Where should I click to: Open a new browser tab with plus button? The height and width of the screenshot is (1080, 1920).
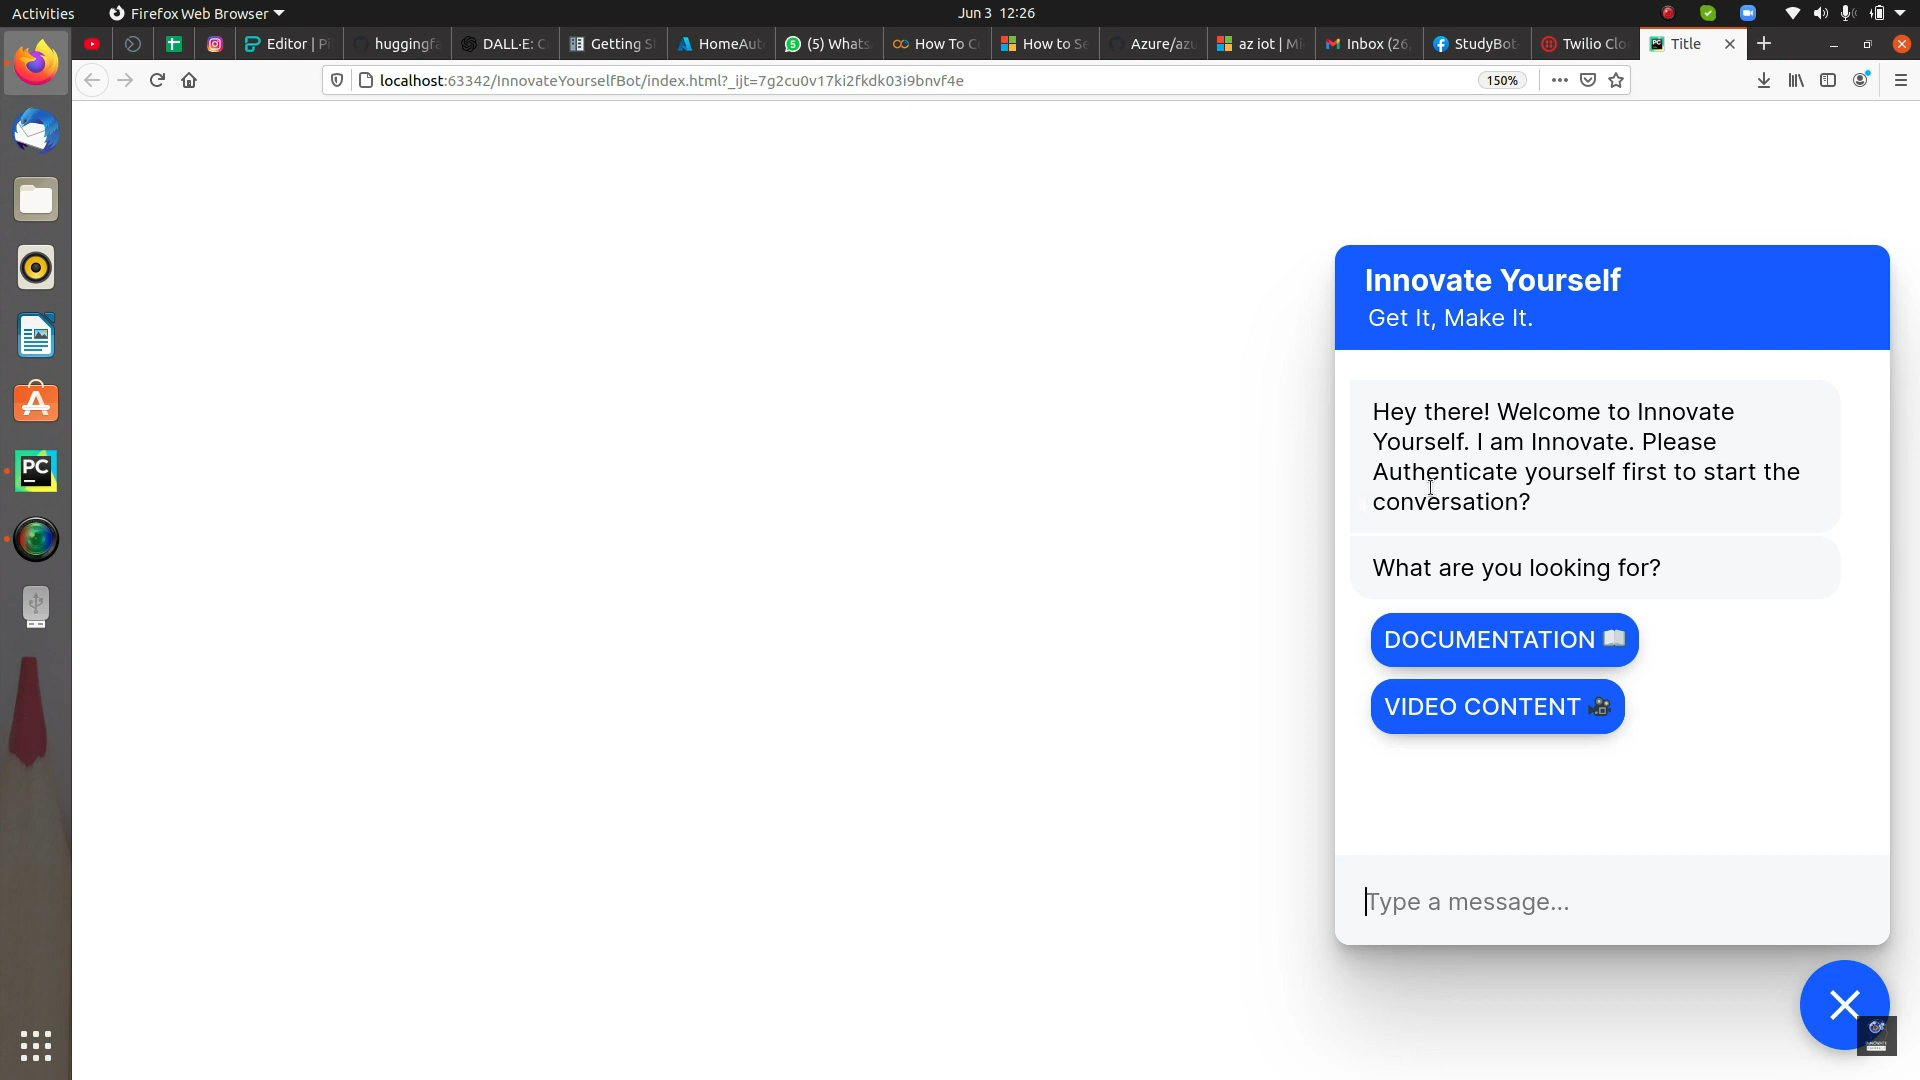1764,44
